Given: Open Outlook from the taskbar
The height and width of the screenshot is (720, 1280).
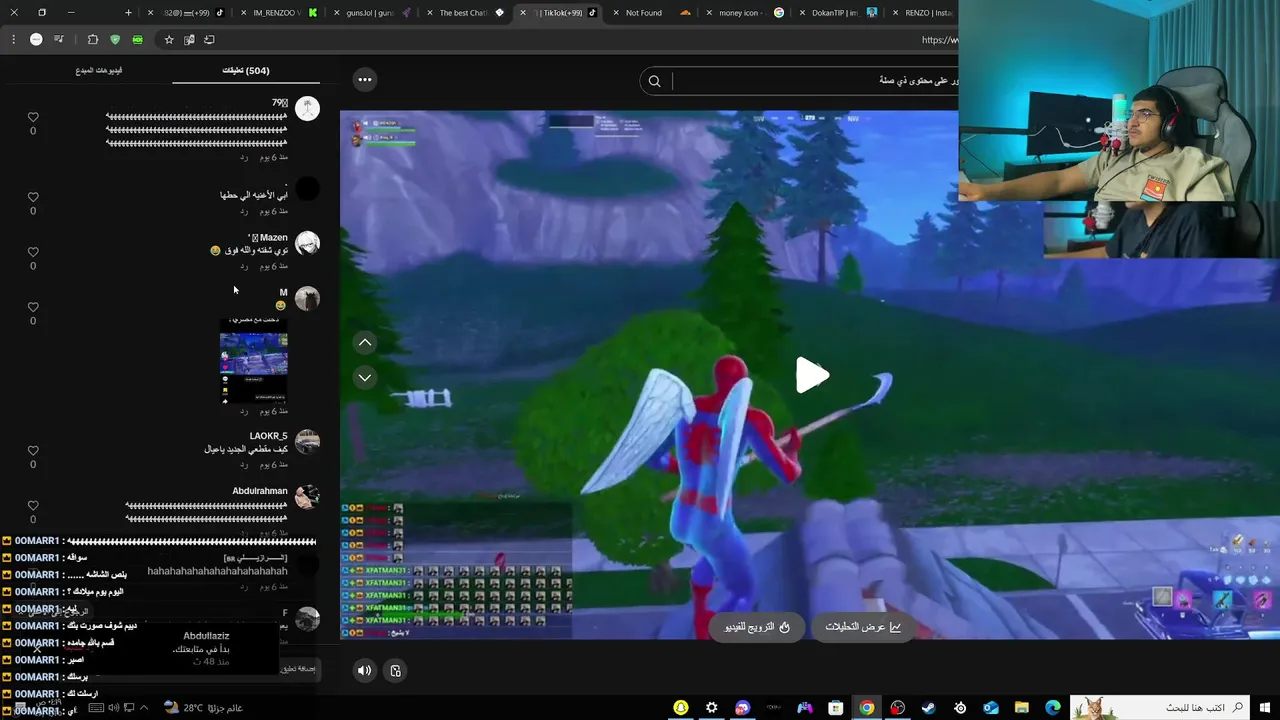Looking at the screenshot, I should 991,708.
